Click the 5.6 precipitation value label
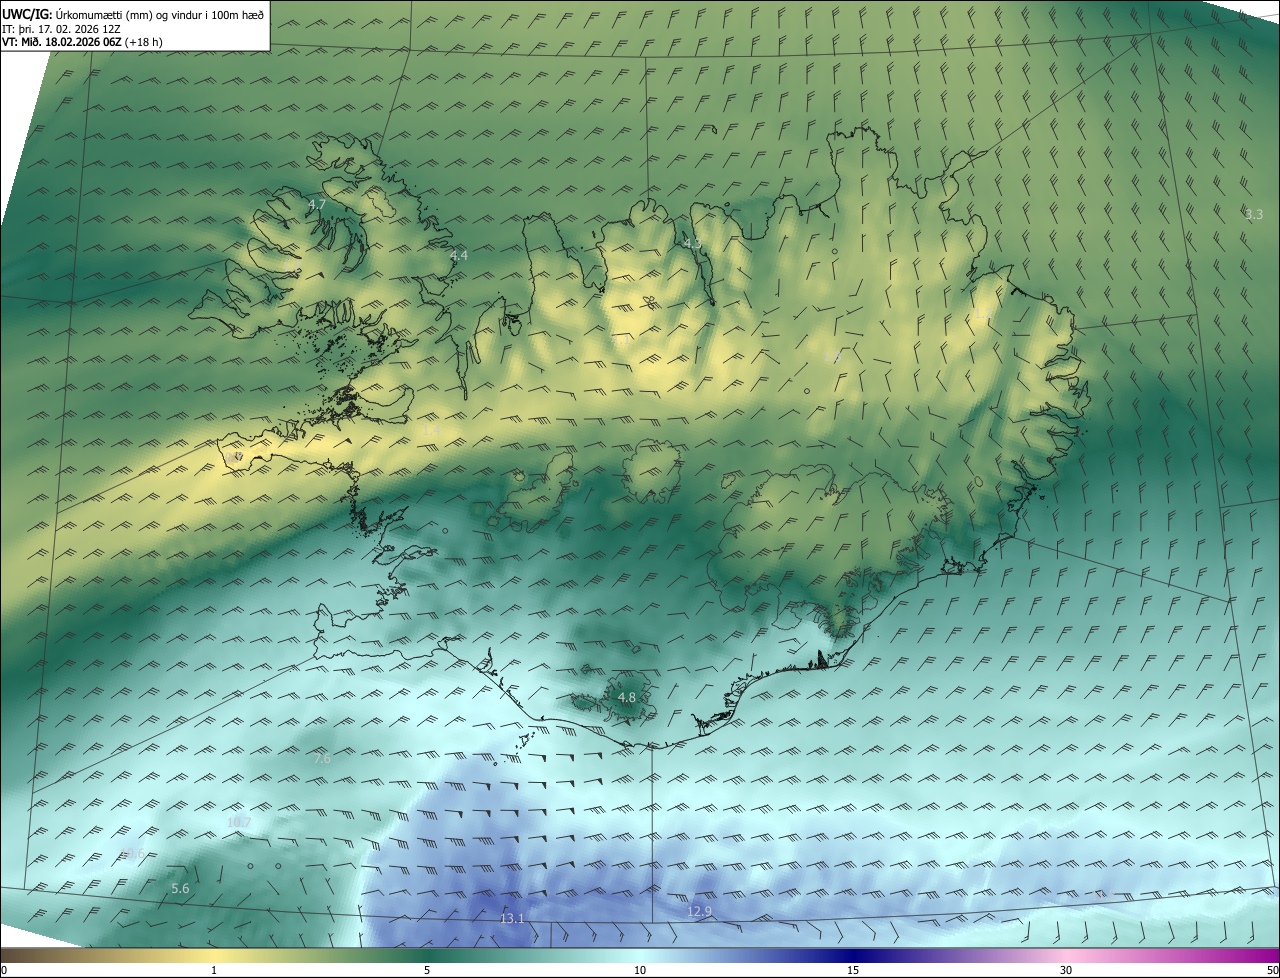Image resolution: width=1280 pixels, height=978 pixels. click(181, 889)
